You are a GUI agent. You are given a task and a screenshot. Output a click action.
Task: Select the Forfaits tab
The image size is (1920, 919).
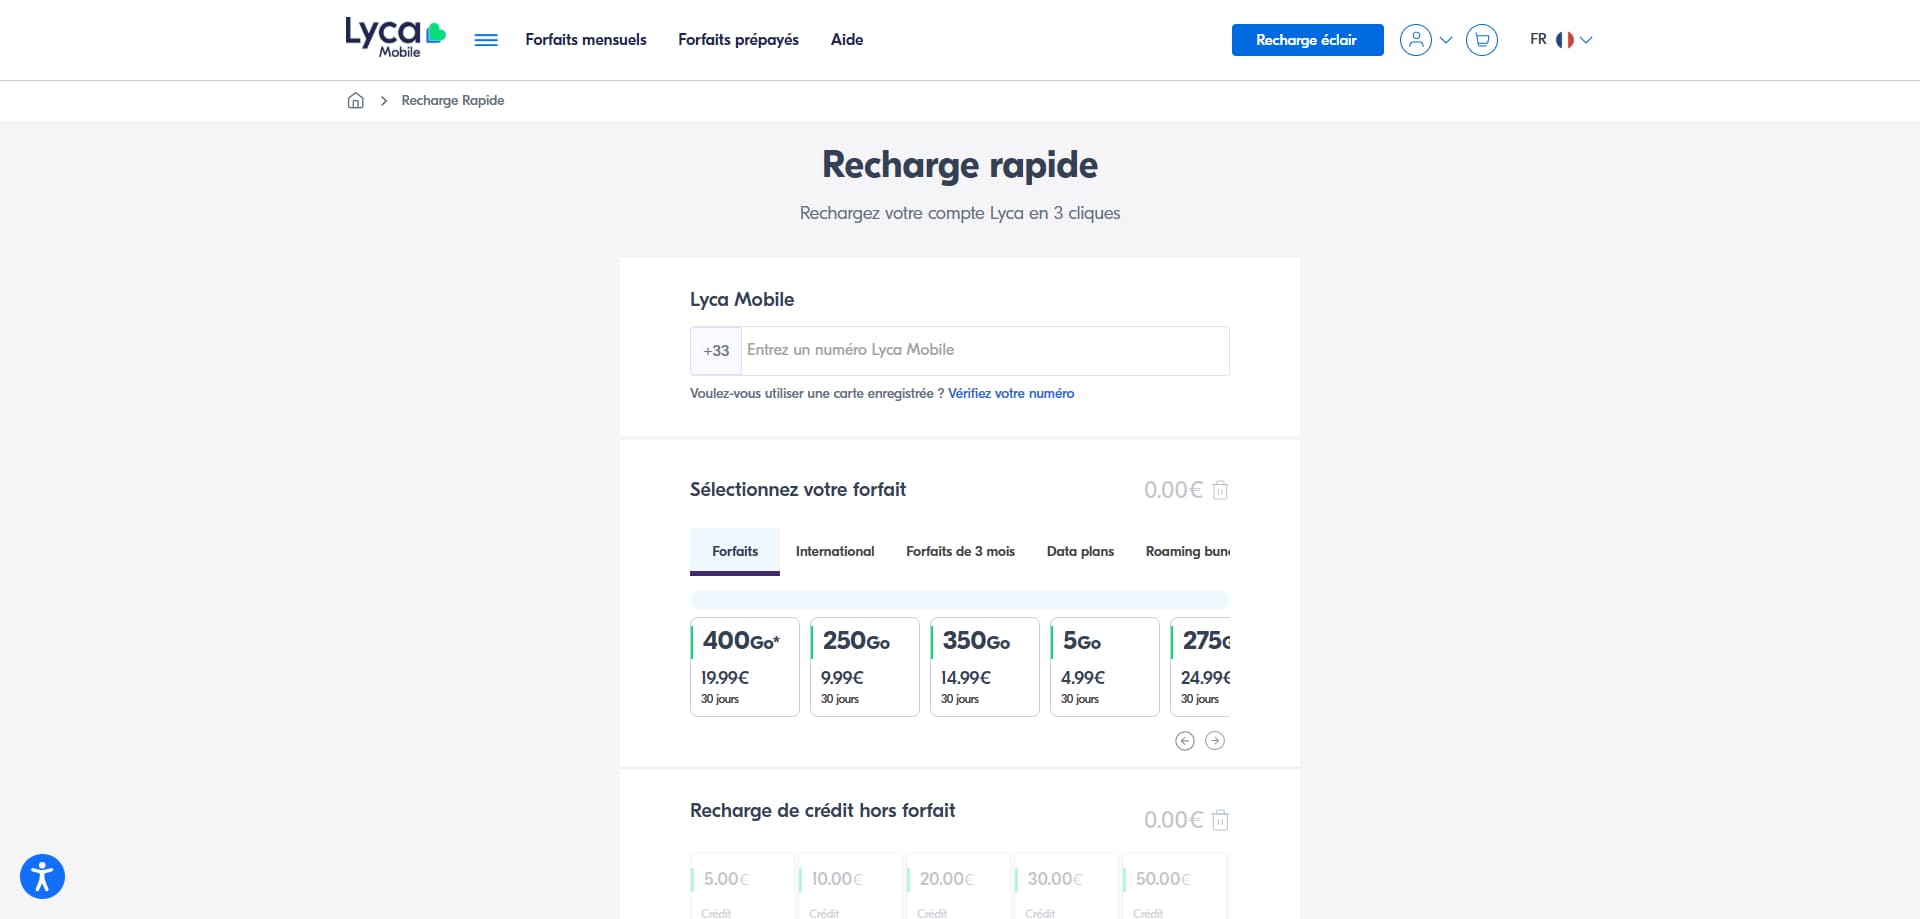[x=735, y=552]
